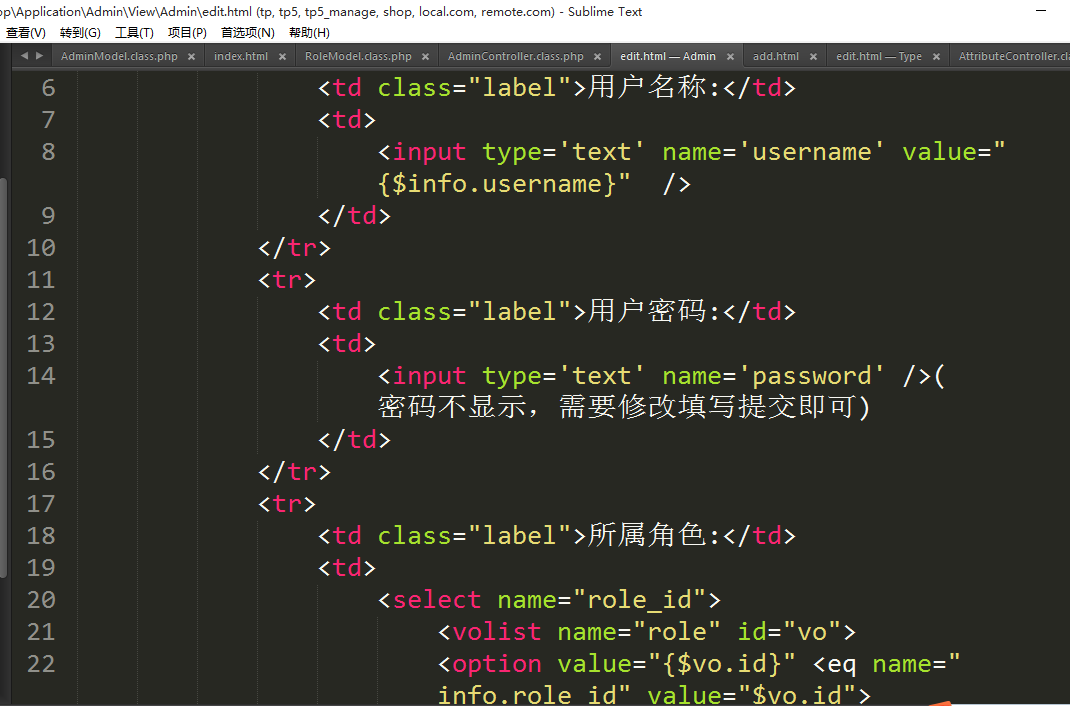Close the add.html tab
This screenshot has width=1070, height=706.
(813, 57)
